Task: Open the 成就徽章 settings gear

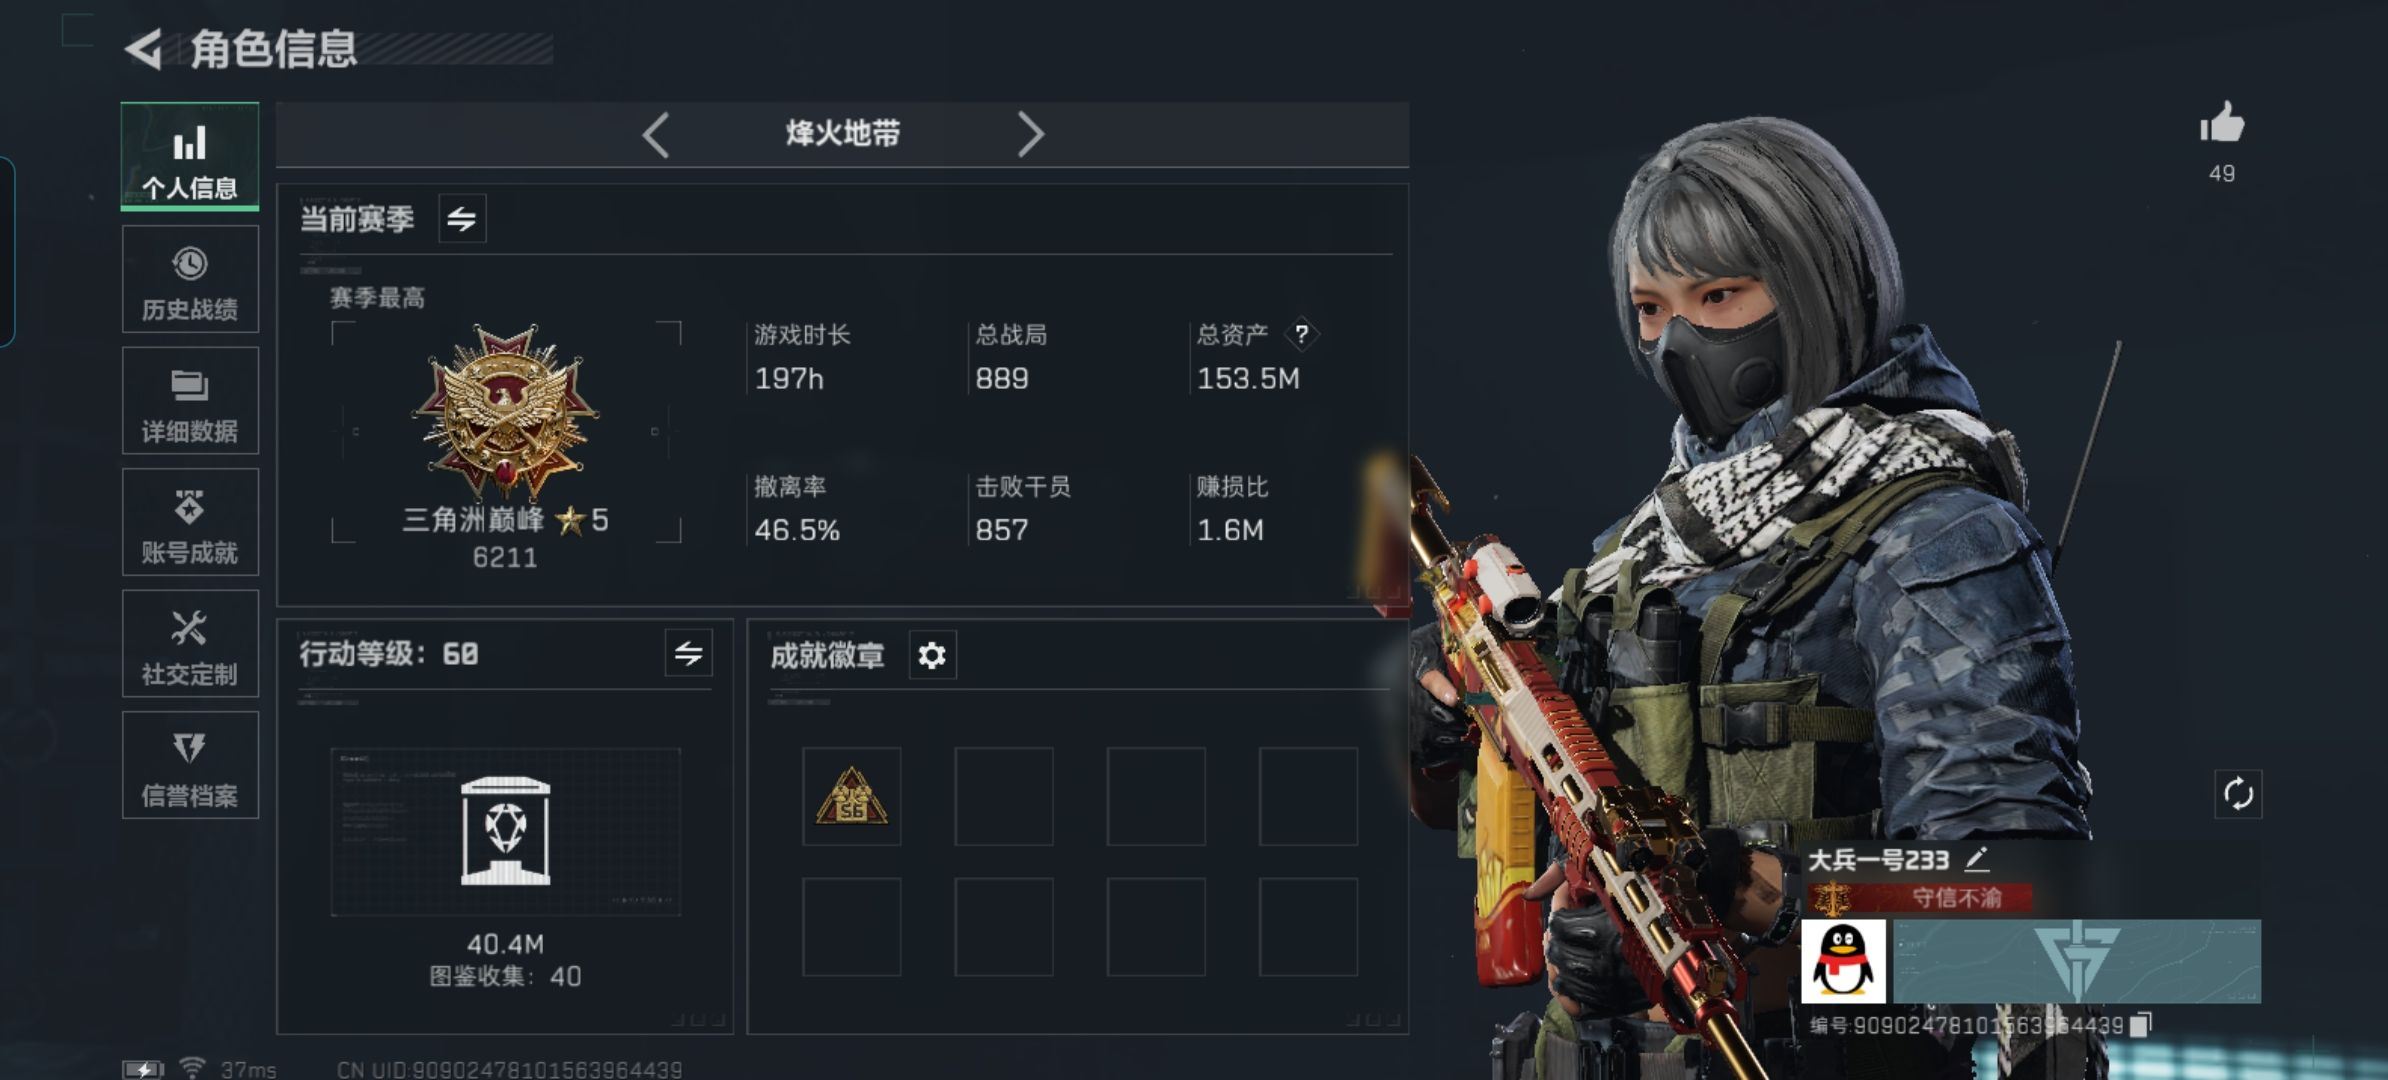Action: click(x=932, y=656)
